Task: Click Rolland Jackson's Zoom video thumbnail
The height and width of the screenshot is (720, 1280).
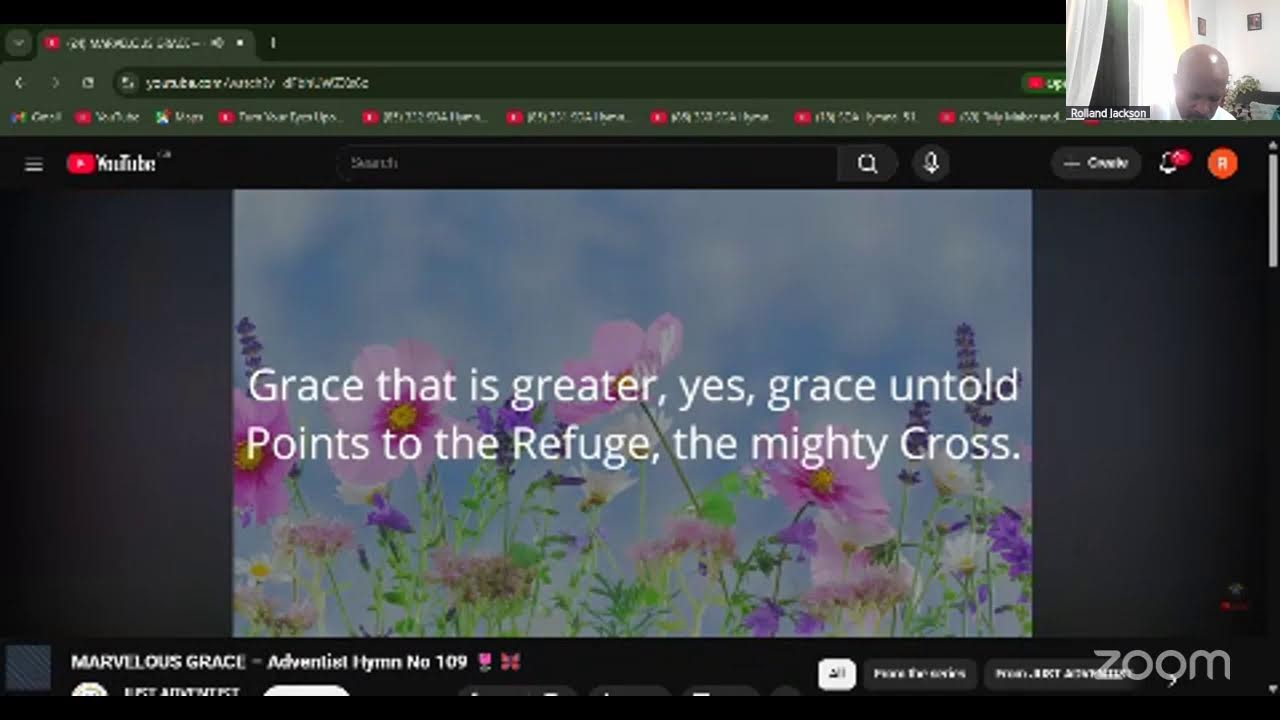Action: click(1173, 60)
